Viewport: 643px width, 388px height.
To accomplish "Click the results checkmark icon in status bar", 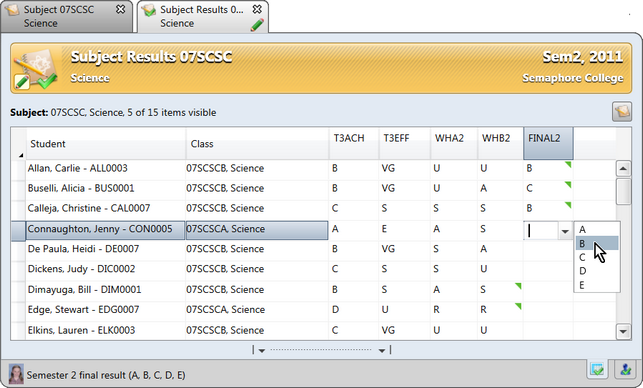I will pos(597,370).
